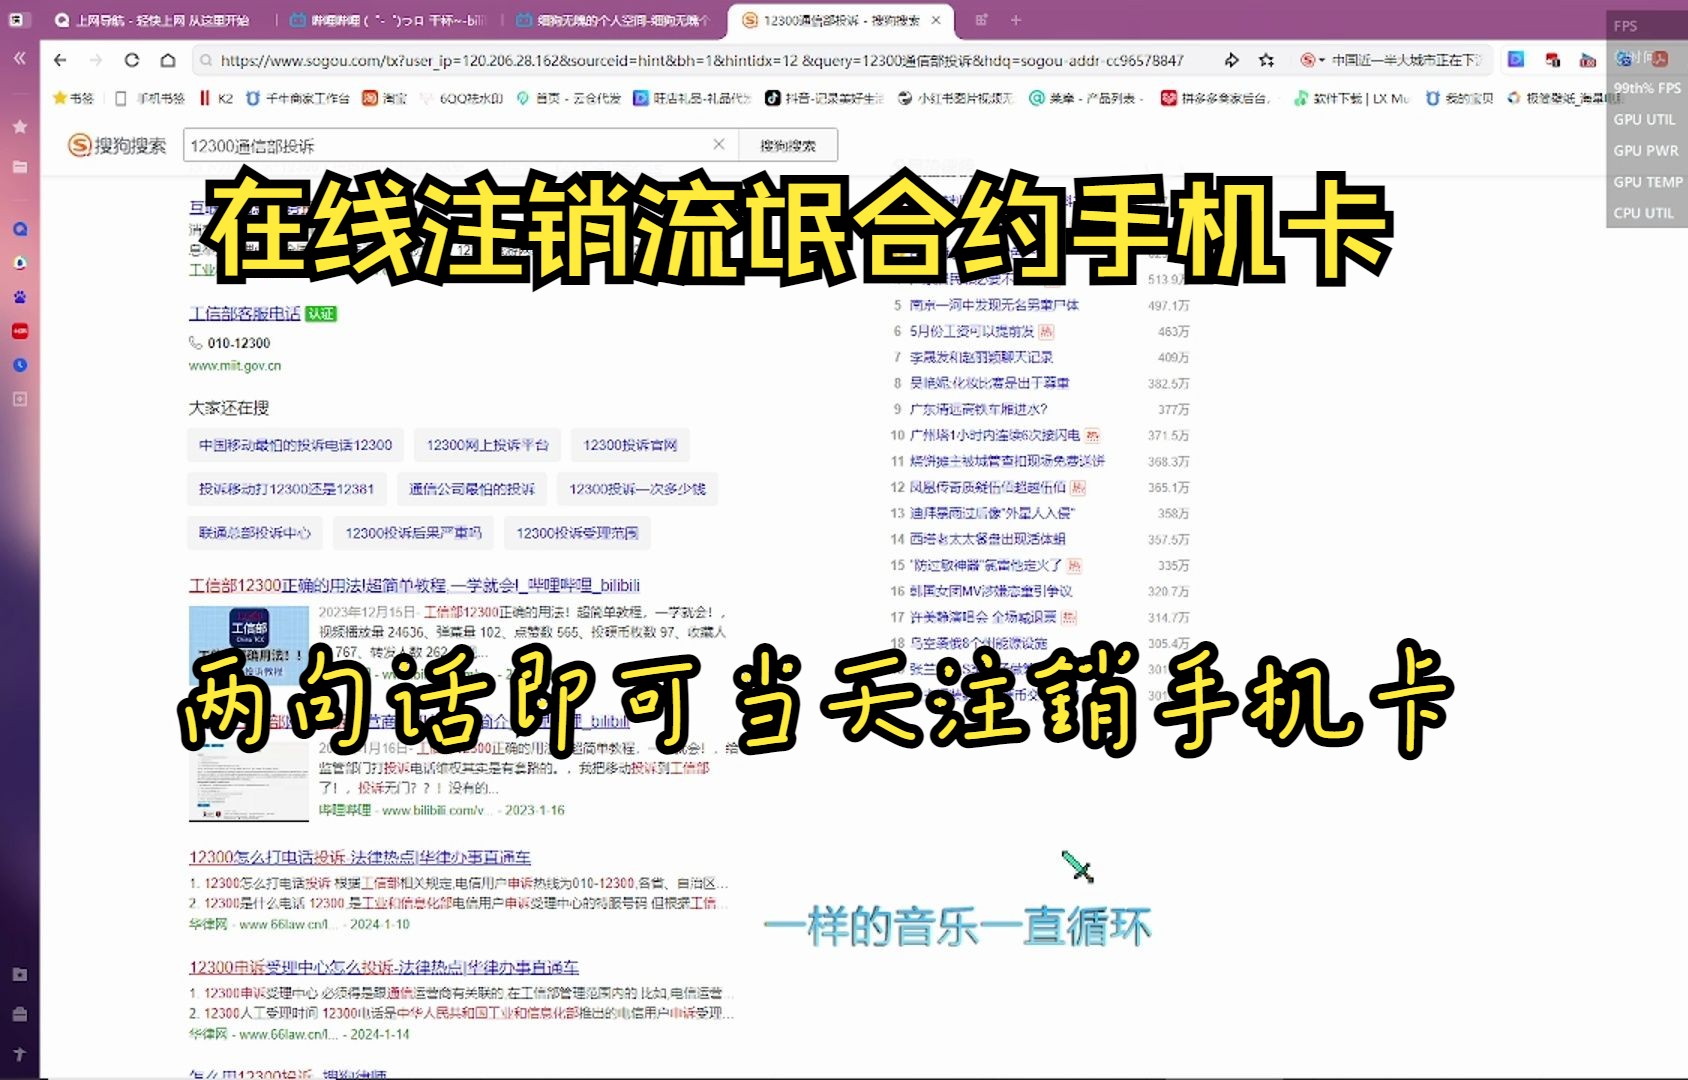Select suggestion 通信公司最怕的投诉
Image resolution: width=1688 pixels, height=1080 pixels.
click(x=471, y=489)
